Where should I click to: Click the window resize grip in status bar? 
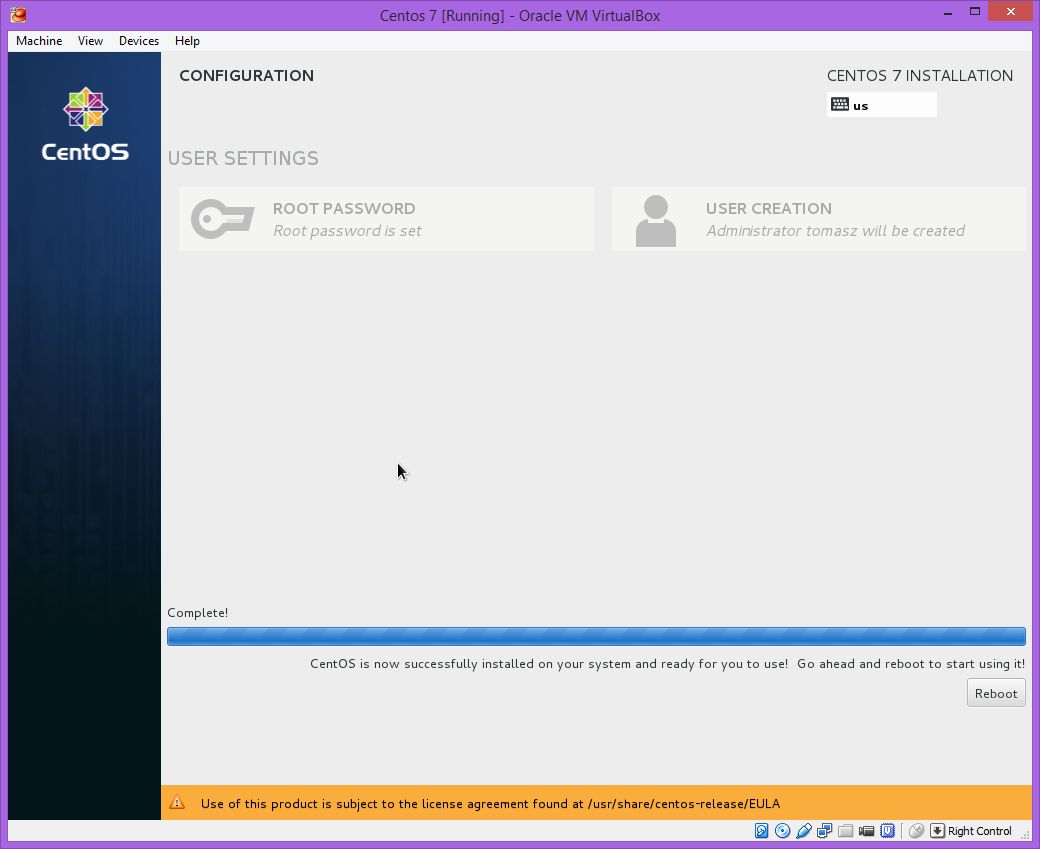coord(1025,834)
